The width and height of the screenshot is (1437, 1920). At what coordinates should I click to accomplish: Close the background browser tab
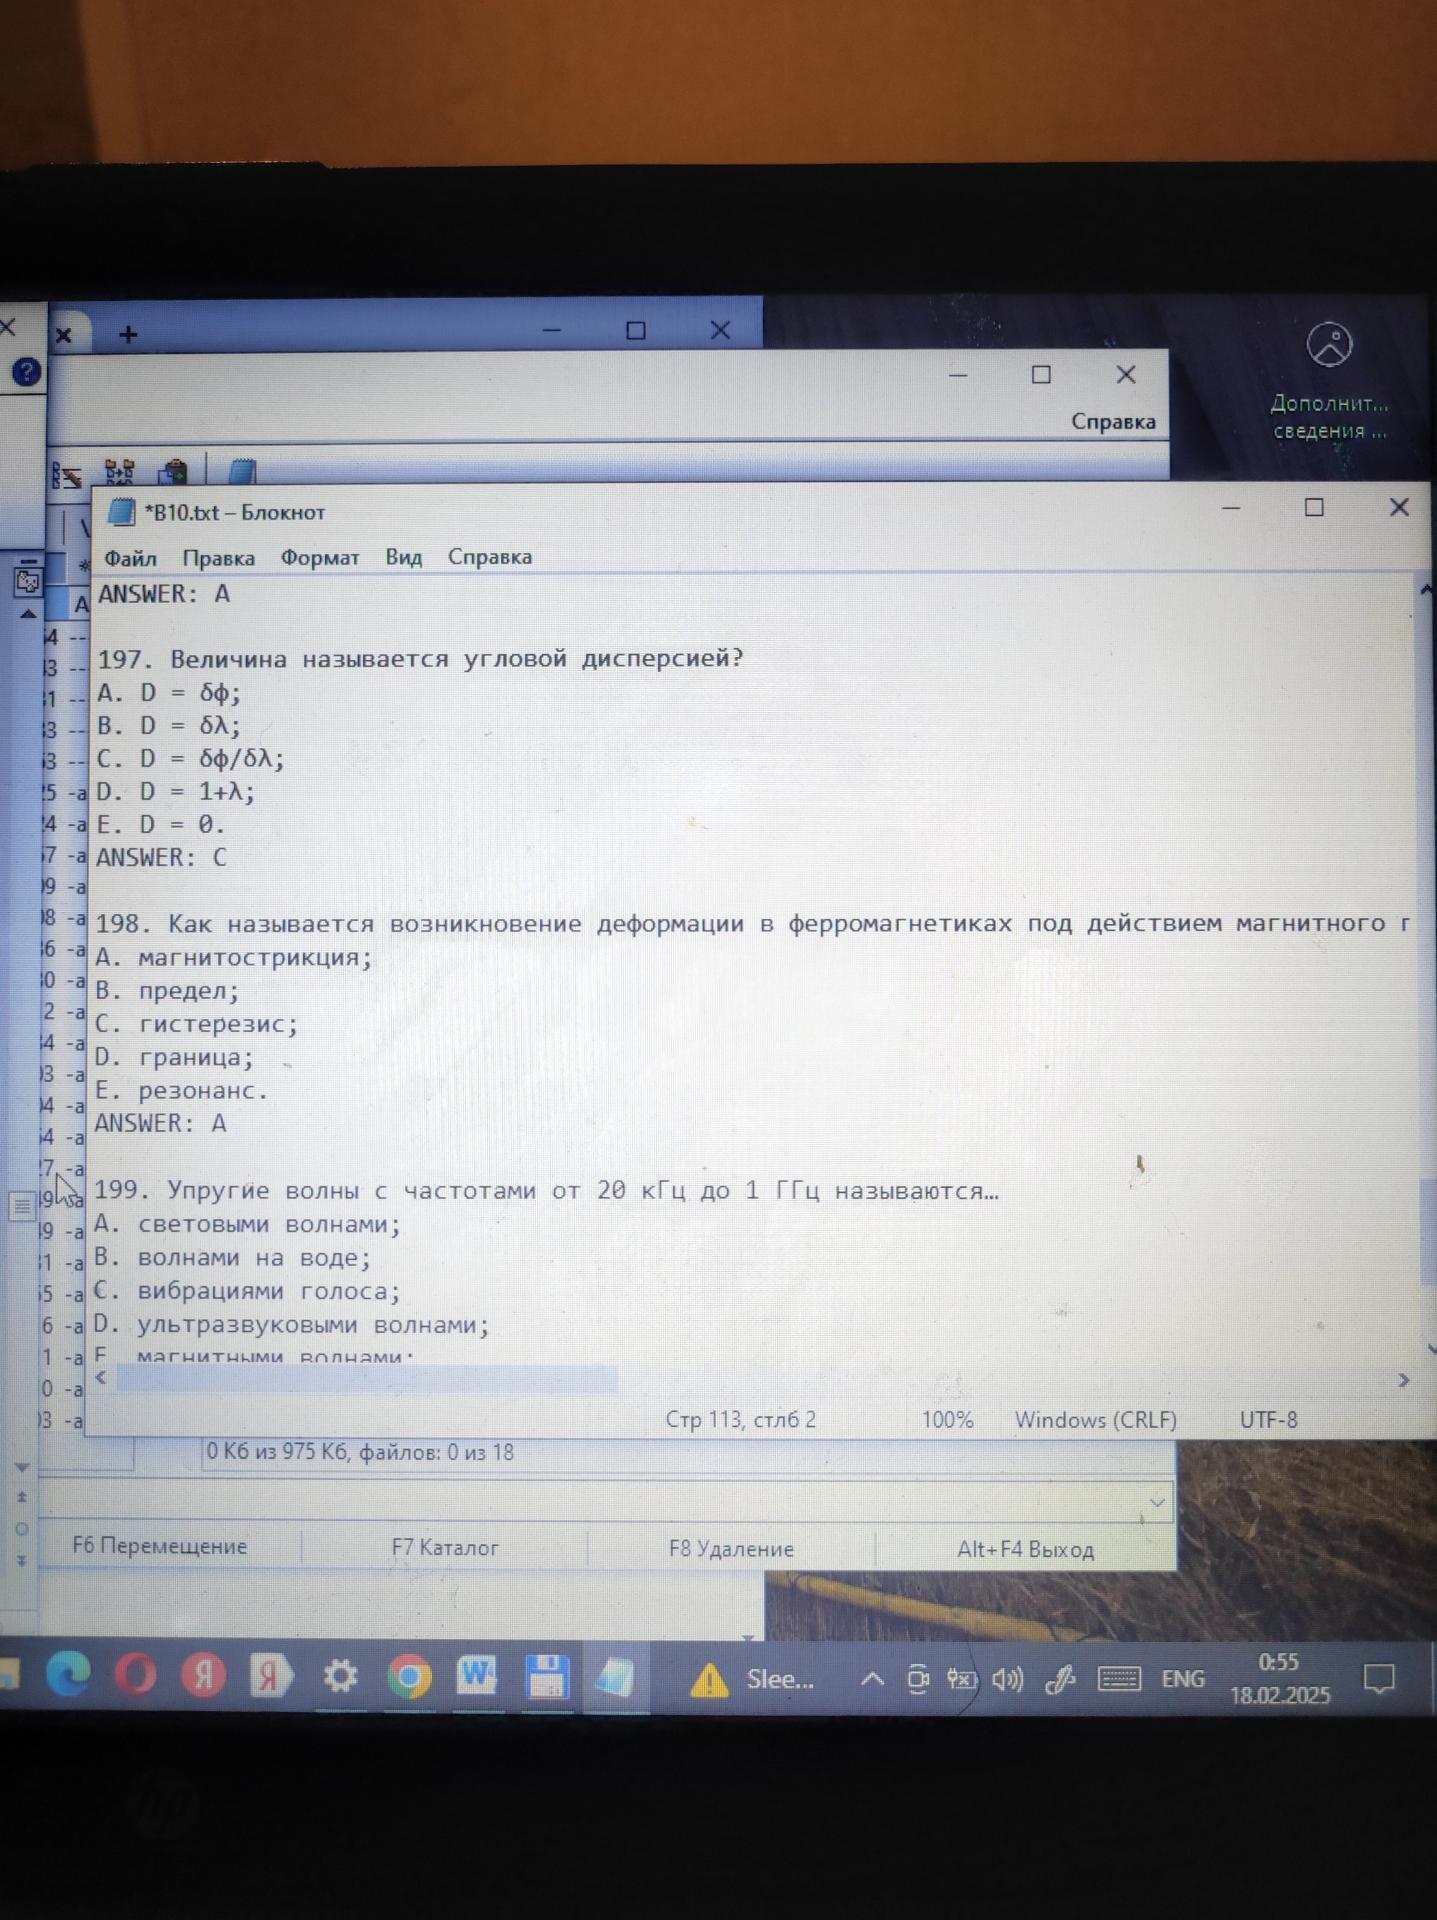pos(64,335)
